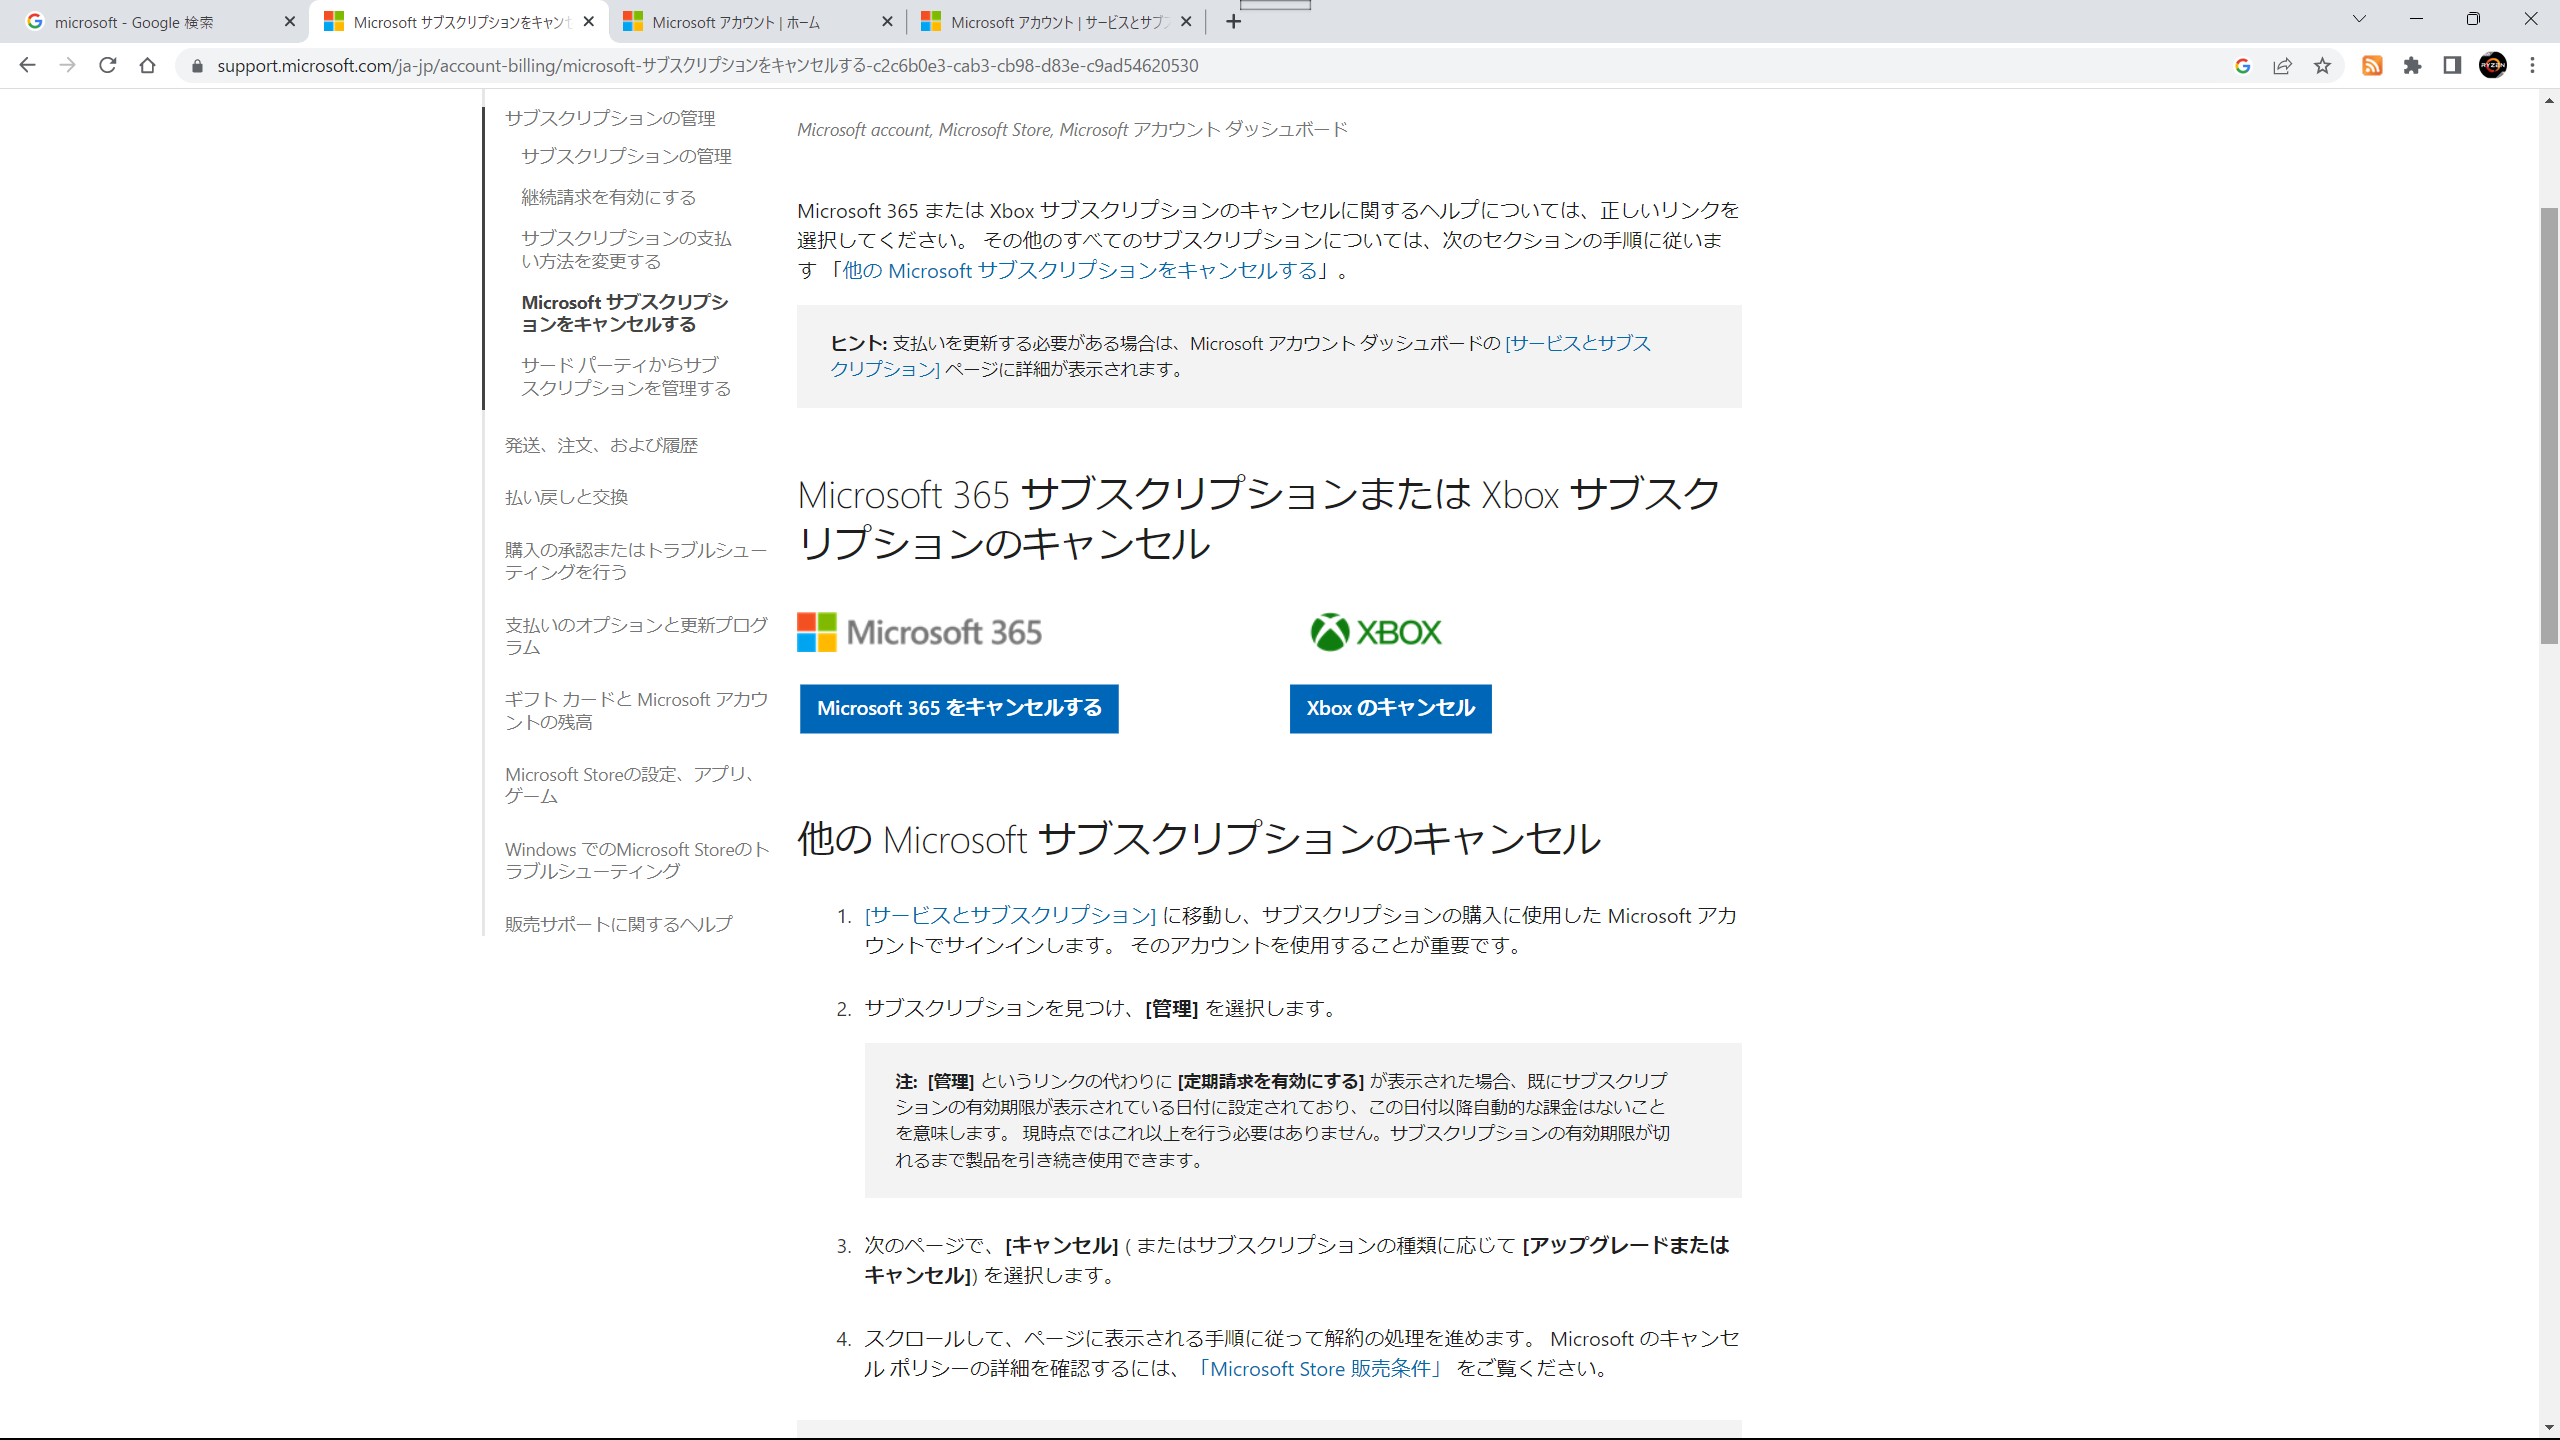The image size is (2560, 1440).
Task: Expand Microsoft Storeの設定、アプリ、ゲーム section
Action: (630, 785)
